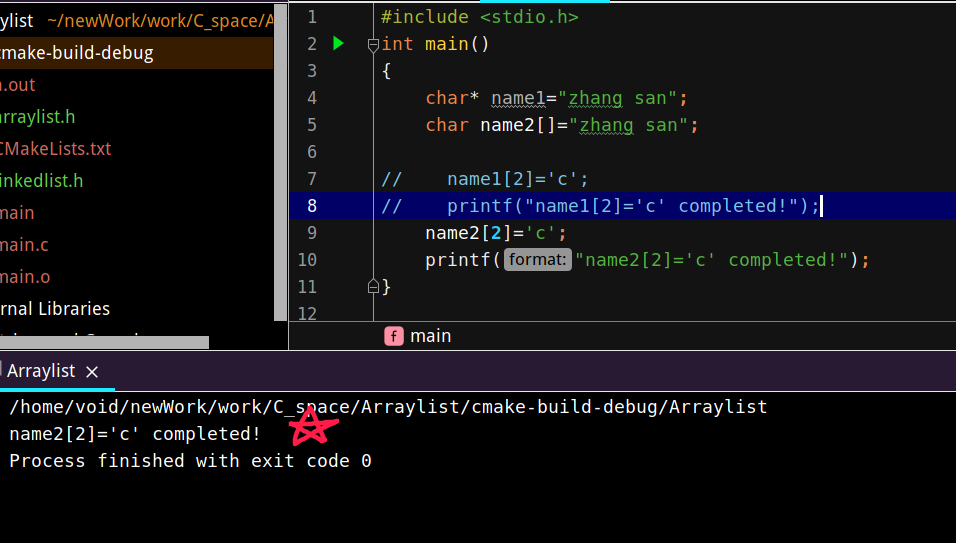Click the project root path ~/newWork/work/C_space

pos(160,21)
